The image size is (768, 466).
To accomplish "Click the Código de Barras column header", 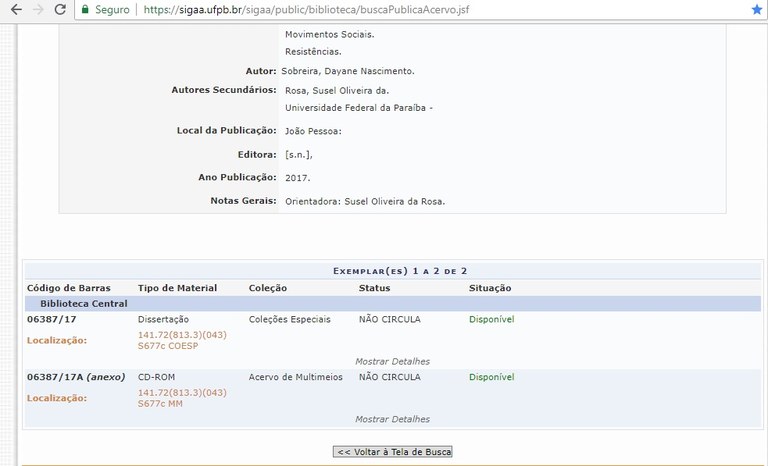I will pyautogui.click(x=69, y=288).
